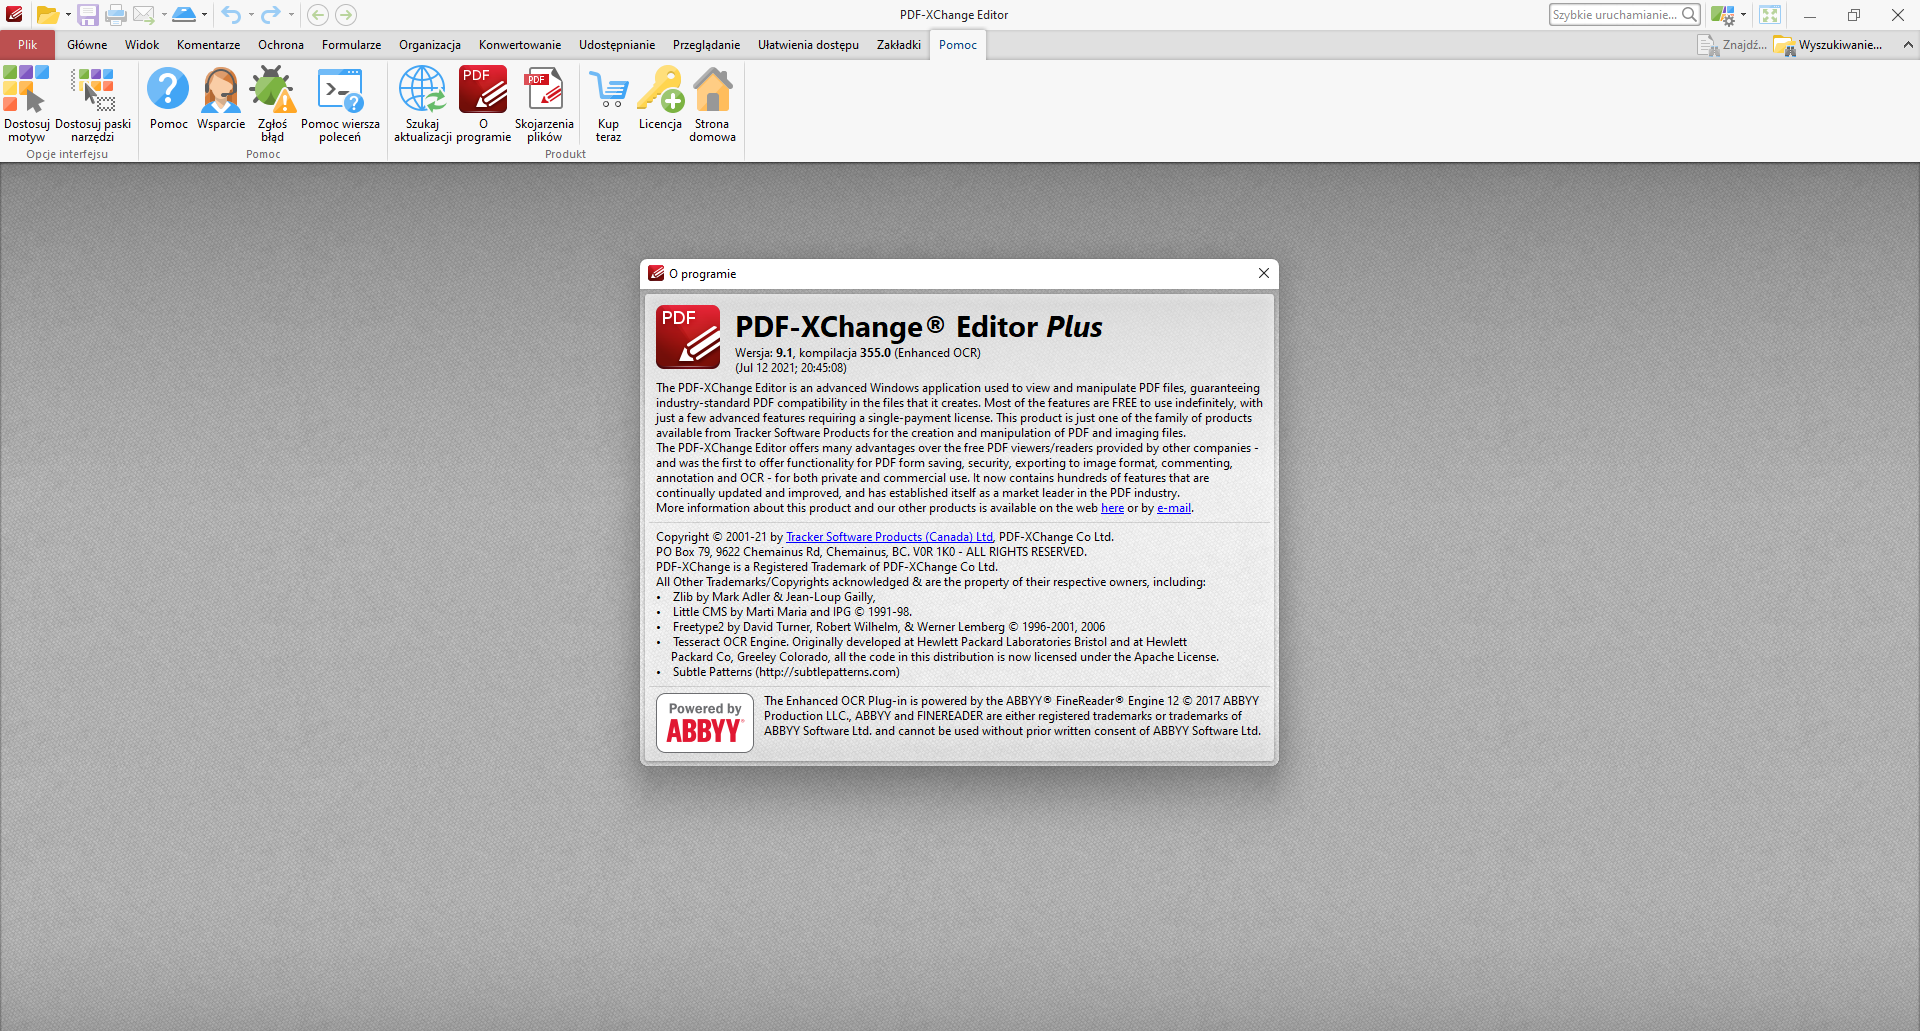Open the Pomoc help question-mark icon

pos(168,98)
